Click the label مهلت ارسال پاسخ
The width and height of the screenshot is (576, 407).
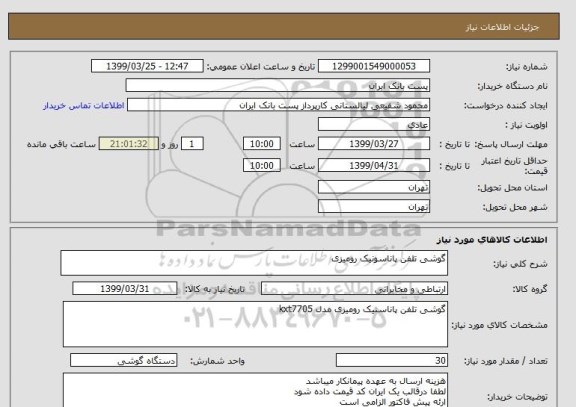pos(510,144)
